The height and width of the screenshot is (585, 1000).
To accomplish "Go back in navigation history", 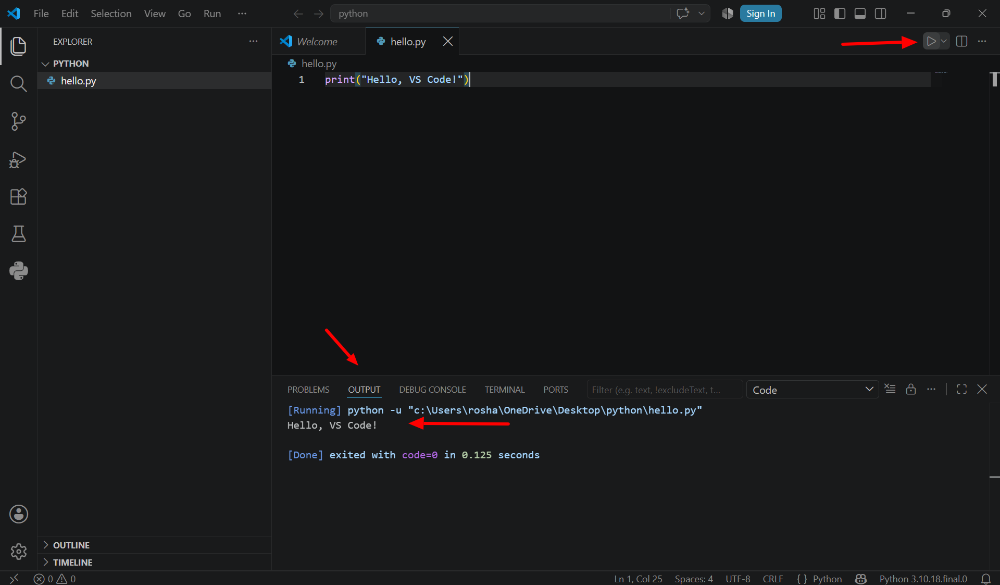I will tap(298, 13).
